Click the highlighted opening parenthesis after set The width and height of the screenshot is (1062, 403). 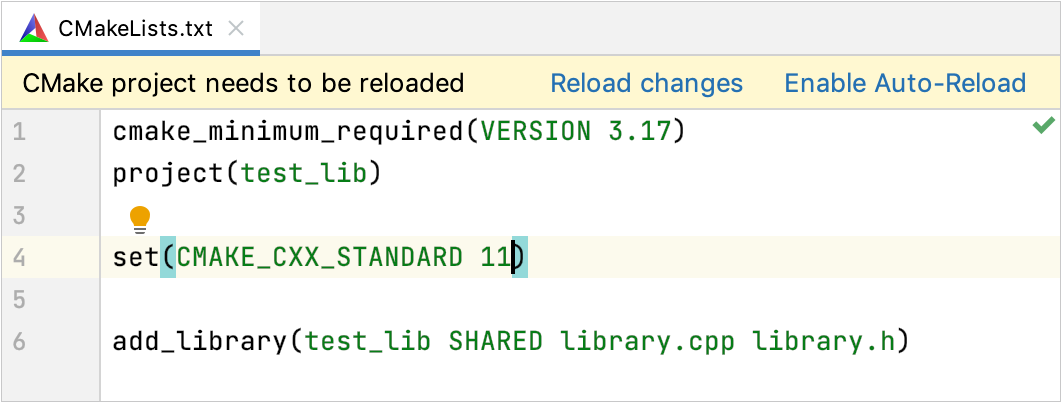coord(168,258)
